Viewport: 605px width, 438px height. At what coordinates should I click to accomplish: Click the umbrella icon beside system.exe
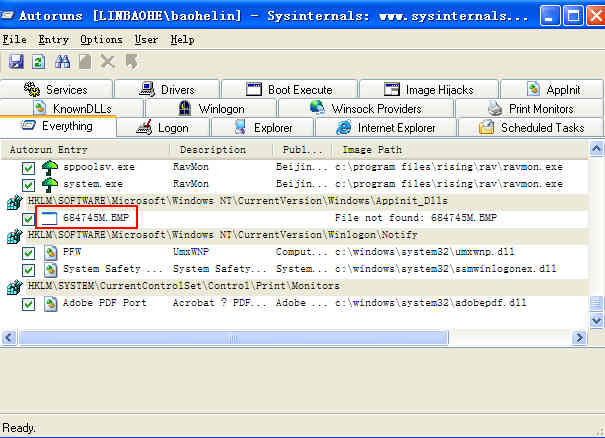coord(50,185)
